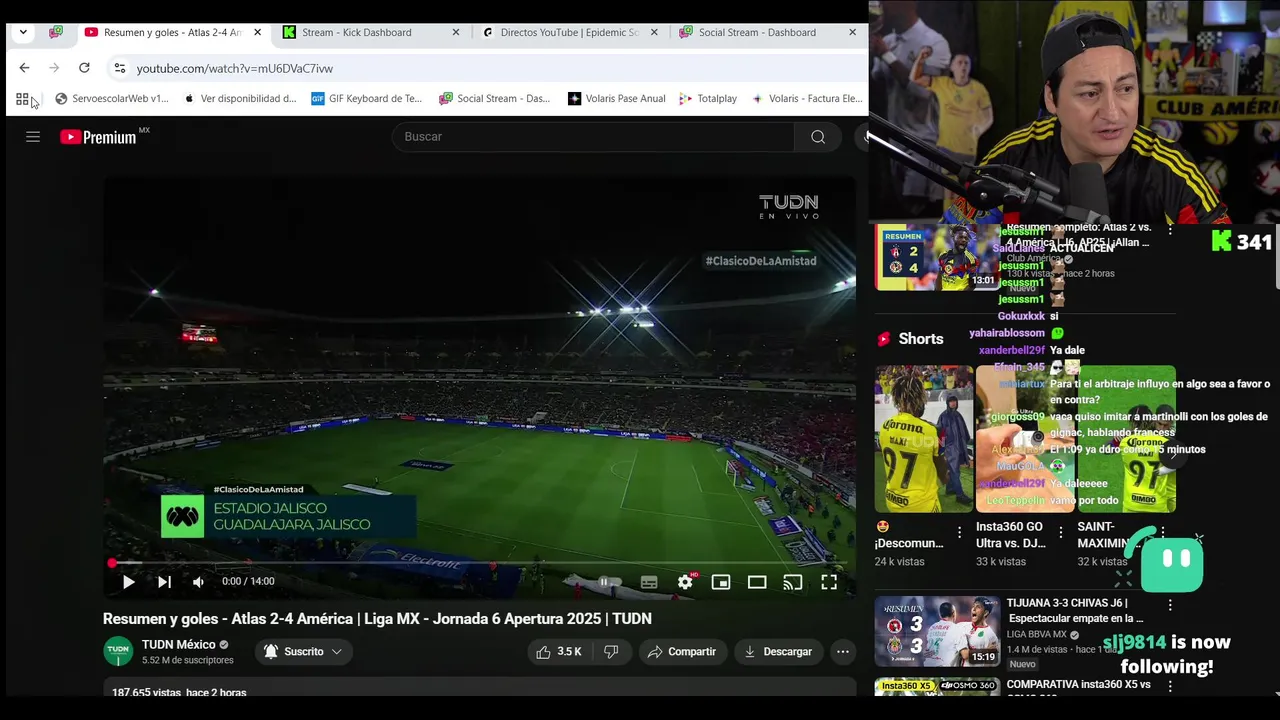1280x720 pixels.
Task: Switch to miniplayer mode
Action: [x=721, y=582]
